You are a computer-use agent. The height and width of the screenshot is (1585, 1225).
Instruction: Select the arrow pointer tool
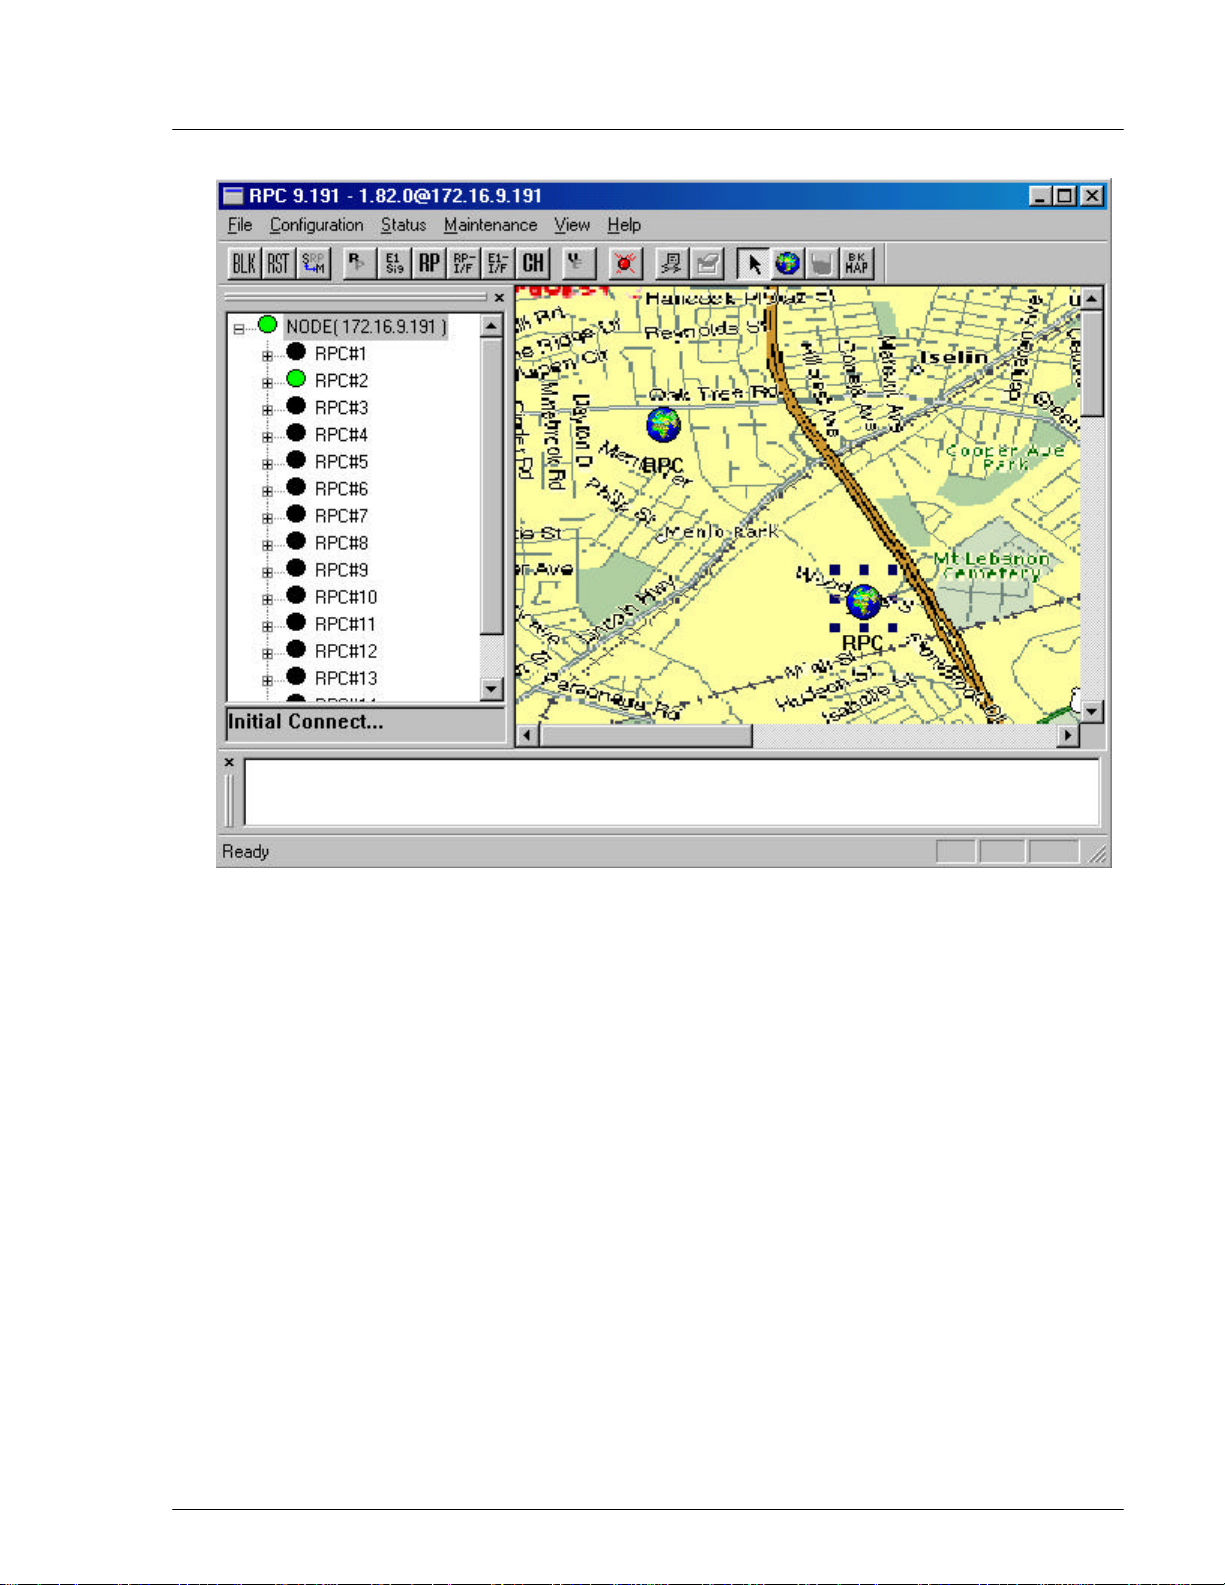pos(754,263)
